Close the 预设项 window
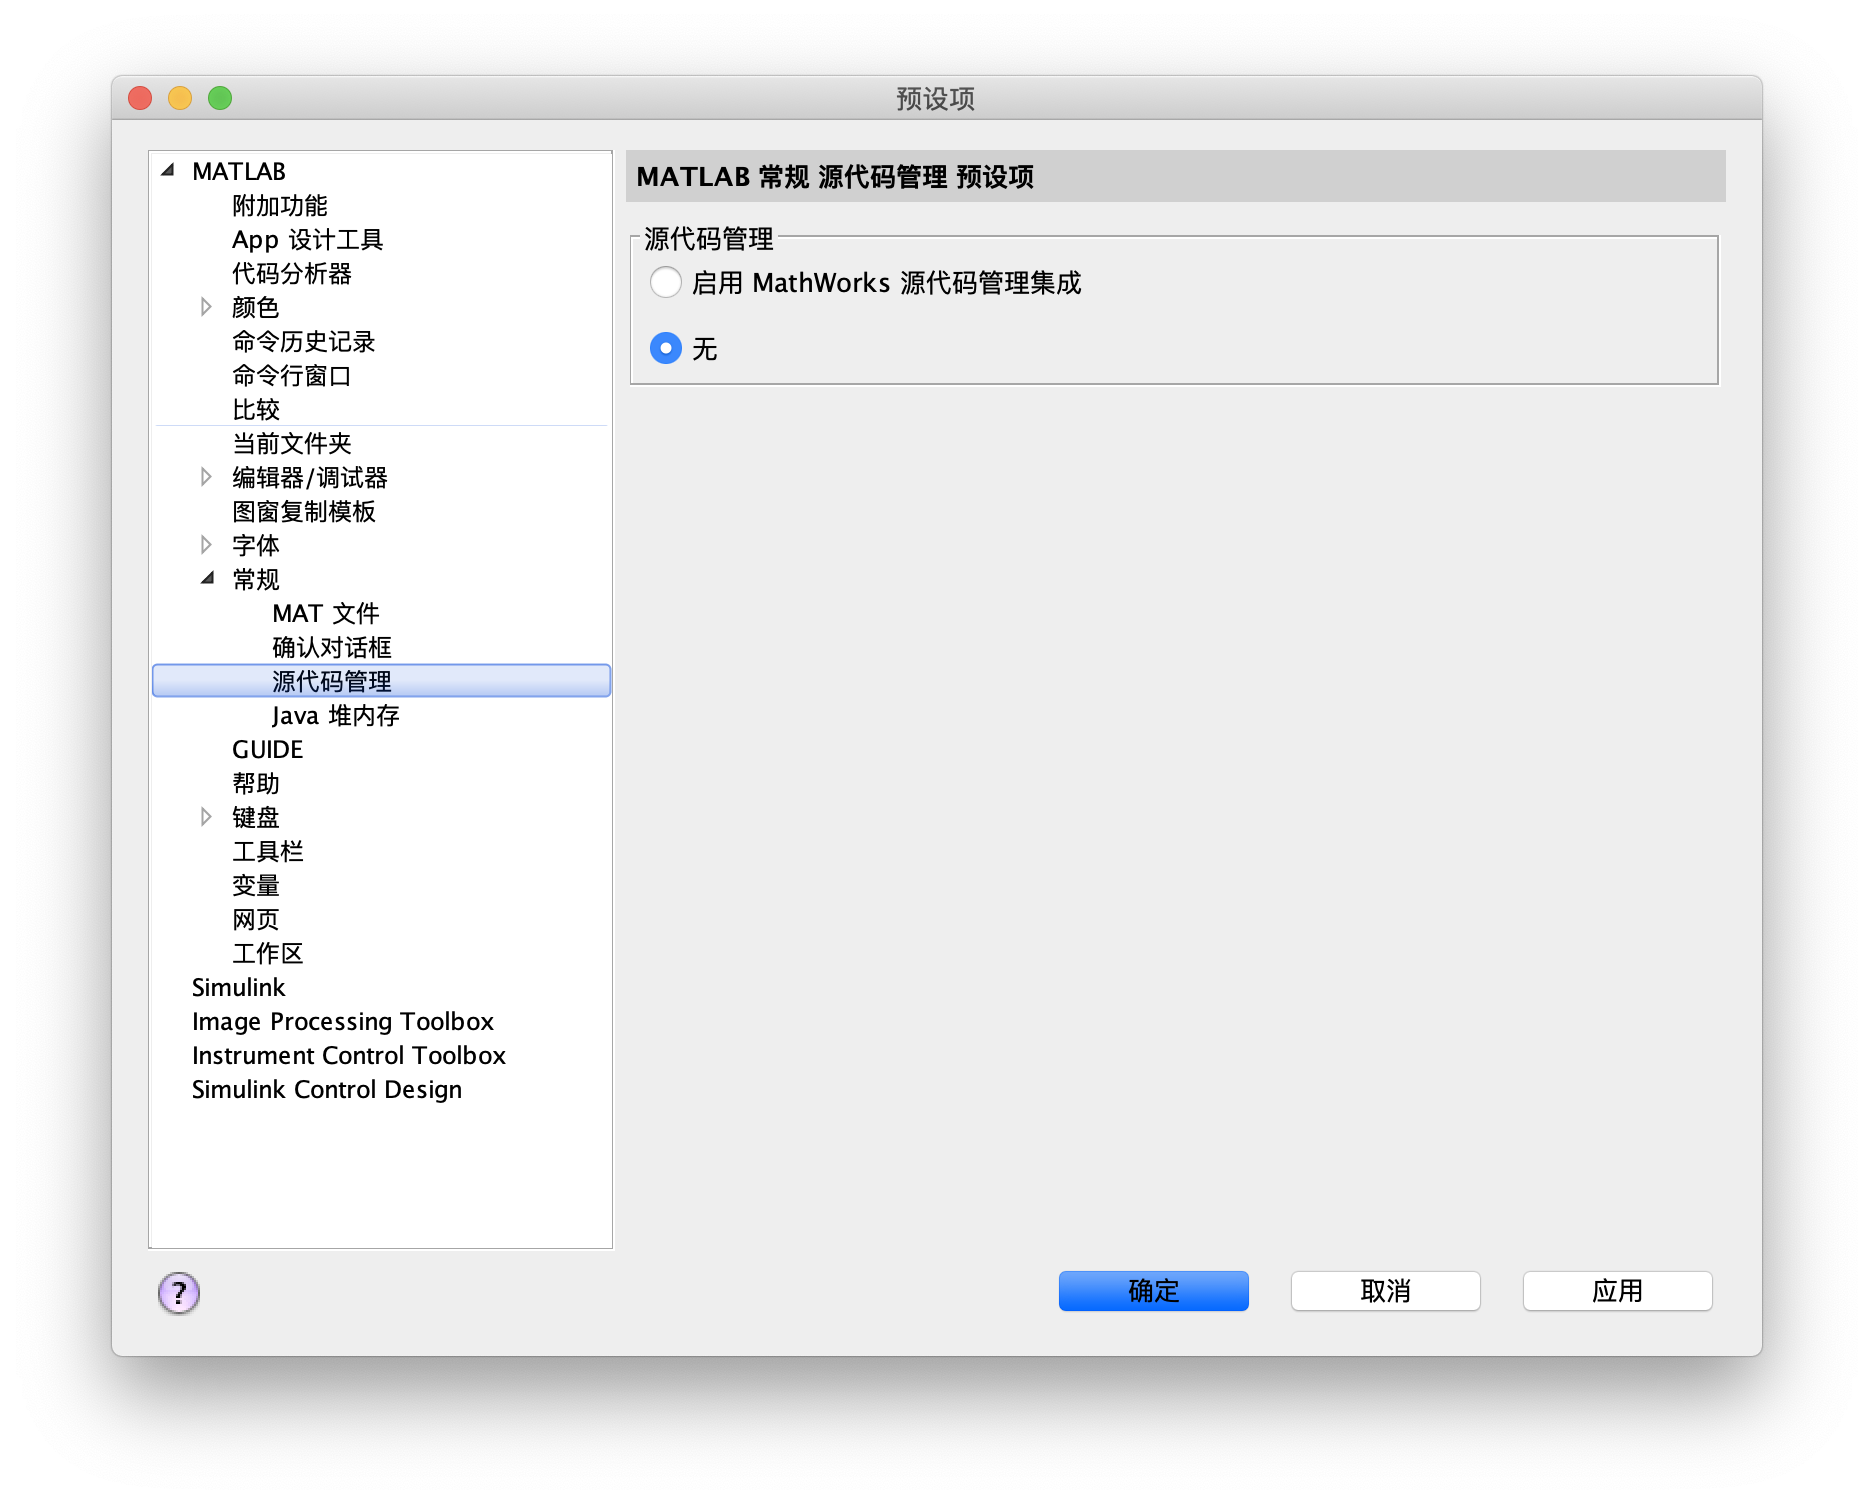Screen dimensions: 1874x1504 click(x=140, y=98)
